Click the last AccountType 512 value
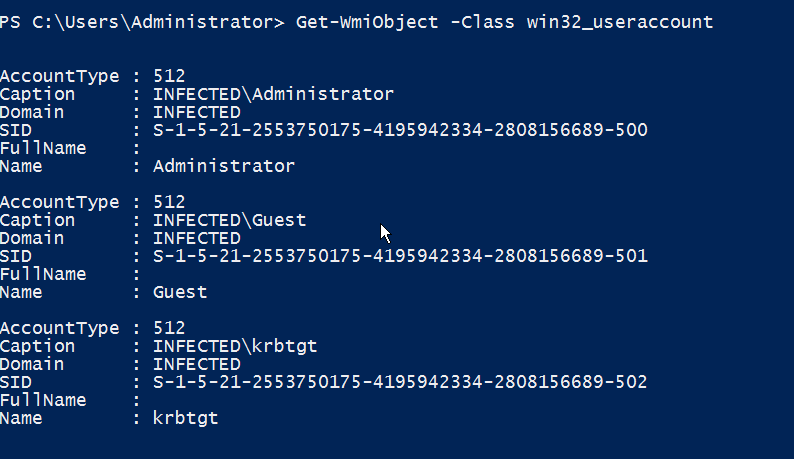Image resolution: width=794 pixels, height=459 pixels. 169,328
